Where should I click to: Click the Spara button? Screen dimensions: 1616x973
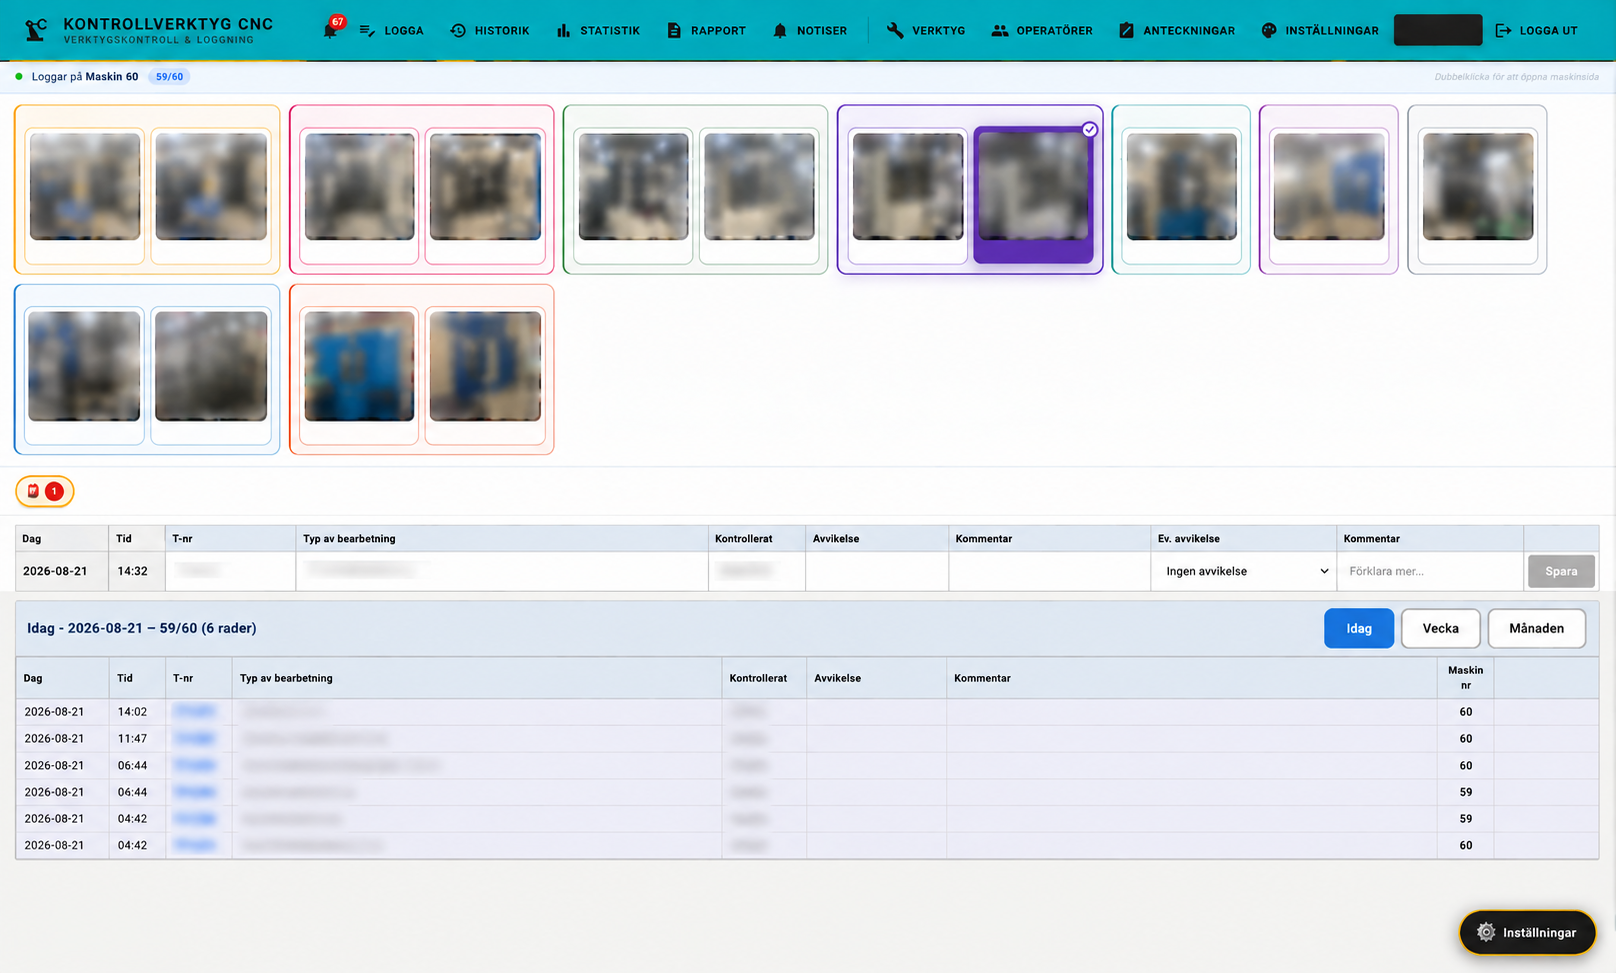pos(1561,571)
